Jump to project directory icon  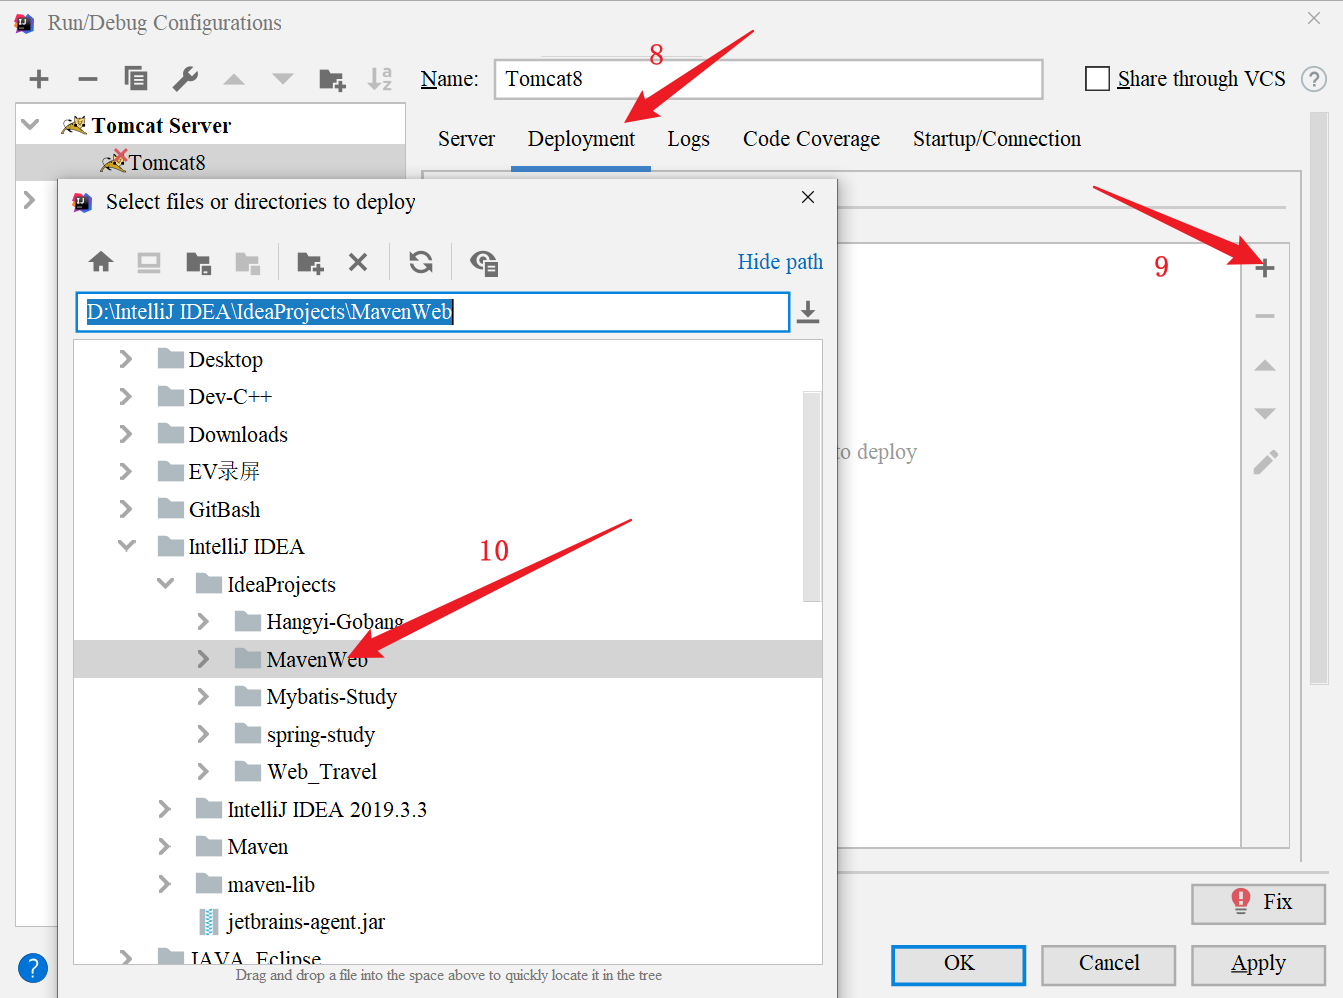(198, 263)
